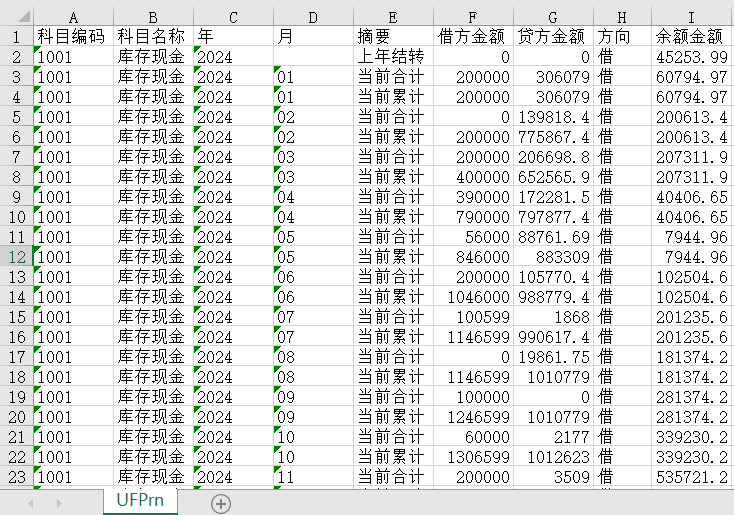This screenshot has width=734, height=515.
Task: Select credit cell 3509
Action: 554,477
